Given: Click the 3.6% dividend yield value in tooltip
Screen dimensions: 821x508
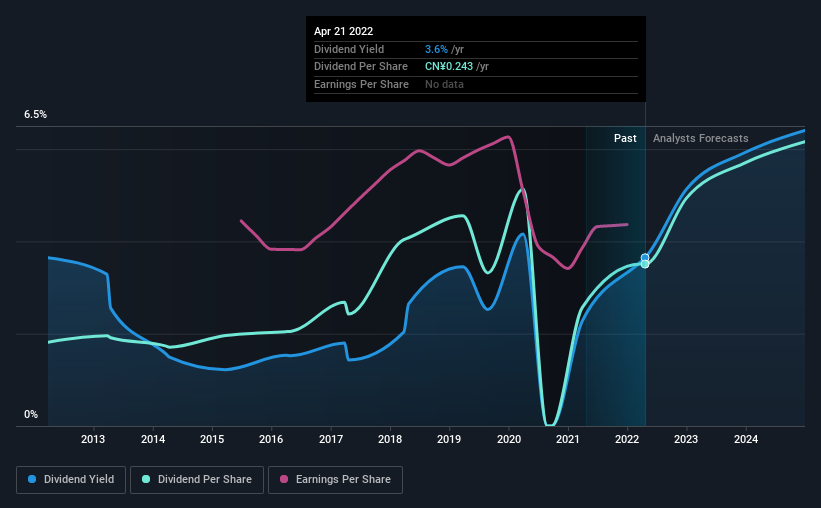Looking at the screenshot, I should tap(436, 49).
